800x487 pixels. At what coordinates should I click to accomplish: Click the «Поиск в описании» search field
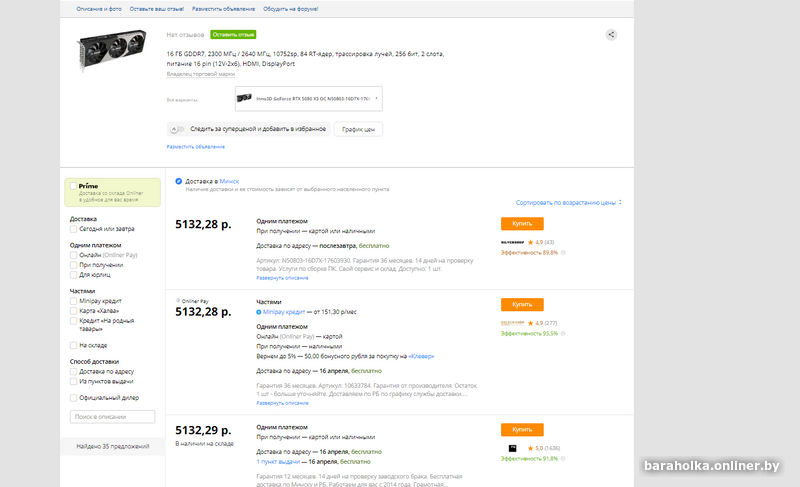112,416
